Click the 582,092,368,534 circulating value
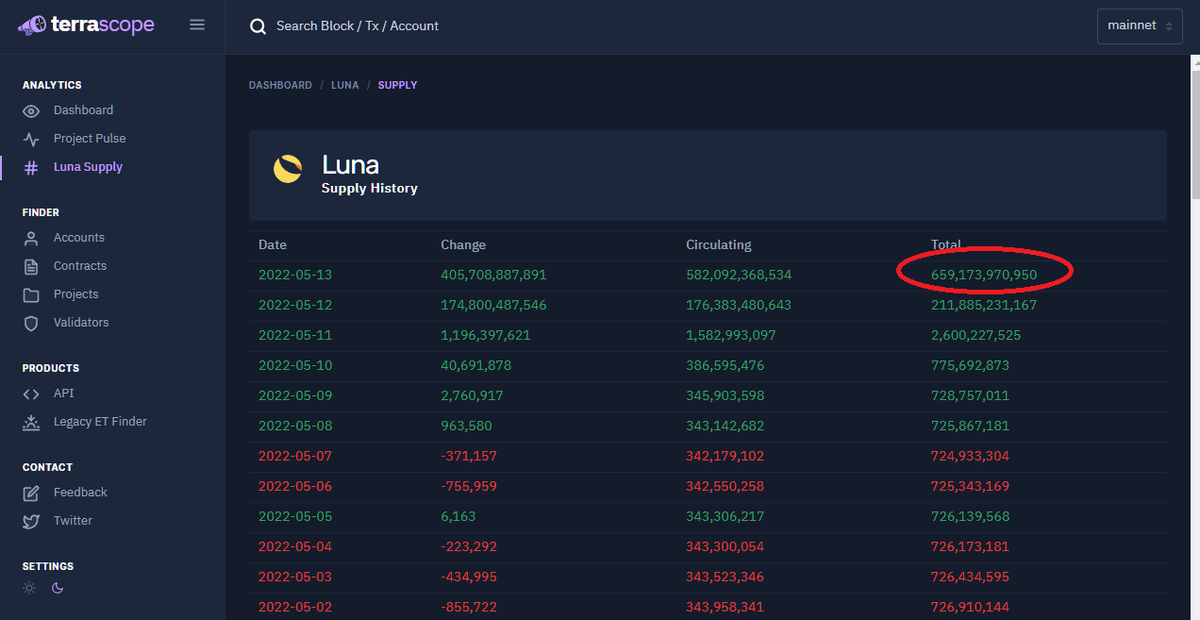This screenshot has width=1200, height=620. click(739, 275)
